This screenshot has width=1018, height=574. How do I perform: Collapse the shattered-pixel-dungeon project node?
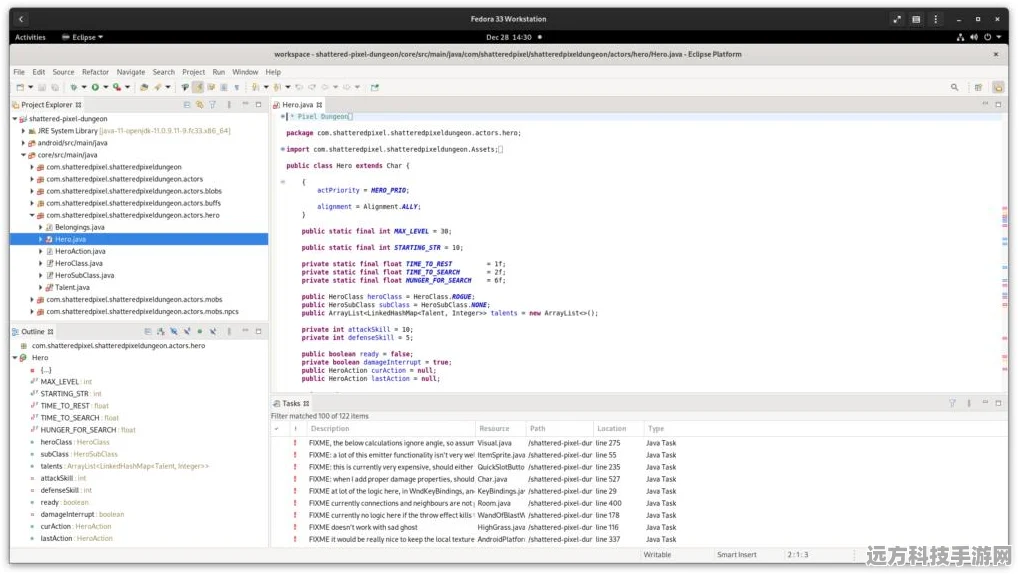(x=15, y=119)
